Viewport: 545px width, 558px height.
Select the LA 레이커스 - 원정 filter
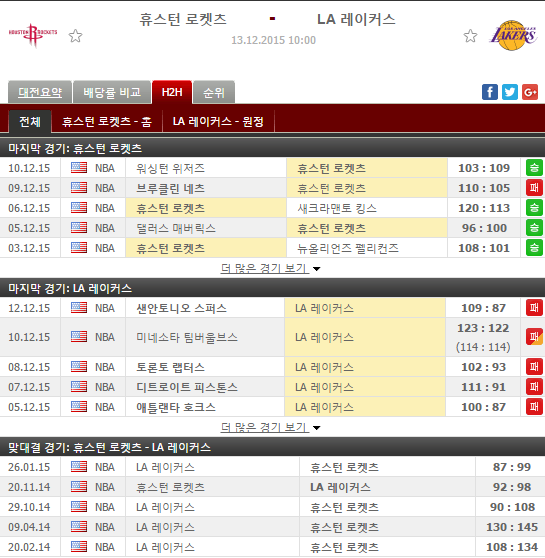coord(218,122)
